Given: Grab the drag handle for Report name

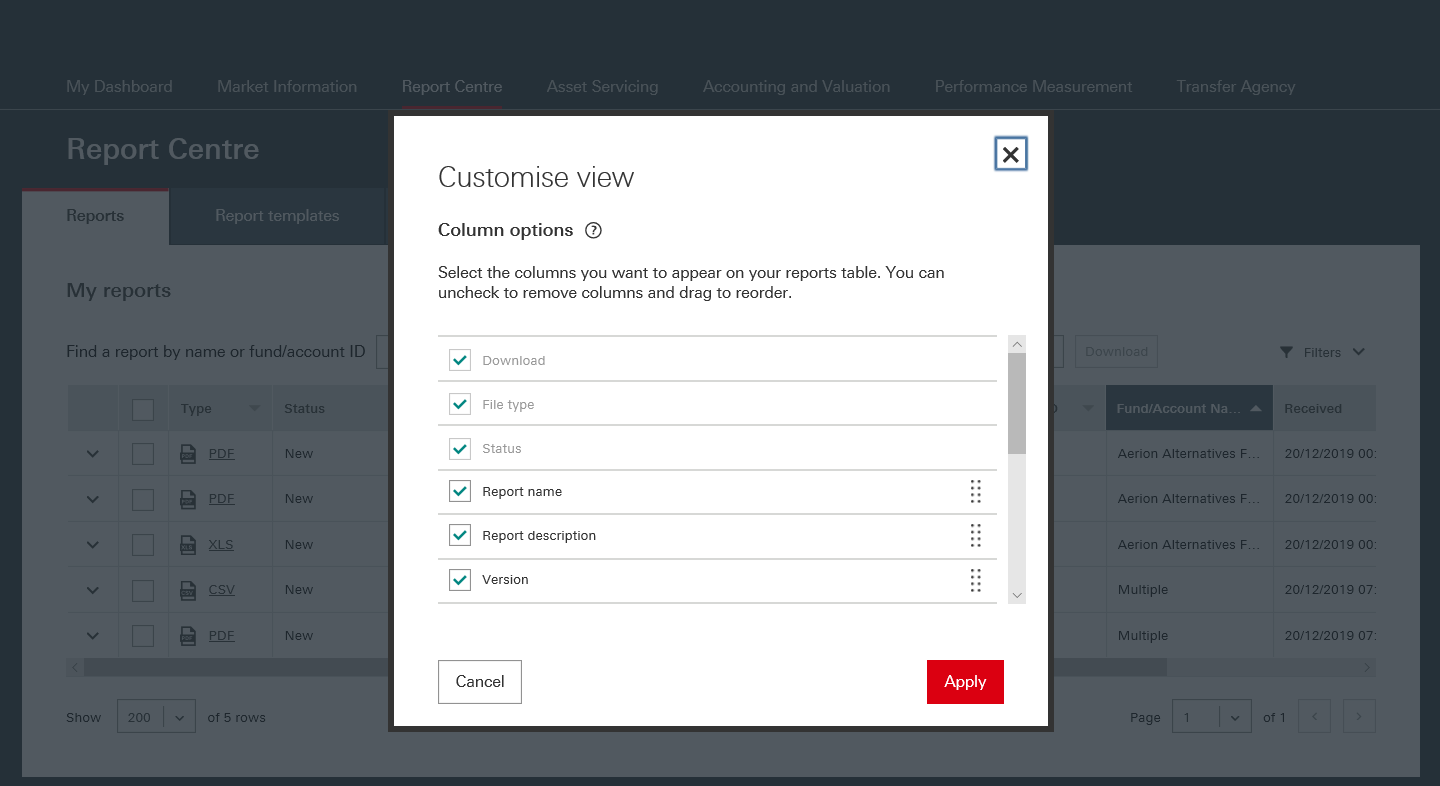Looking at the screenshot, I should 975,492.
